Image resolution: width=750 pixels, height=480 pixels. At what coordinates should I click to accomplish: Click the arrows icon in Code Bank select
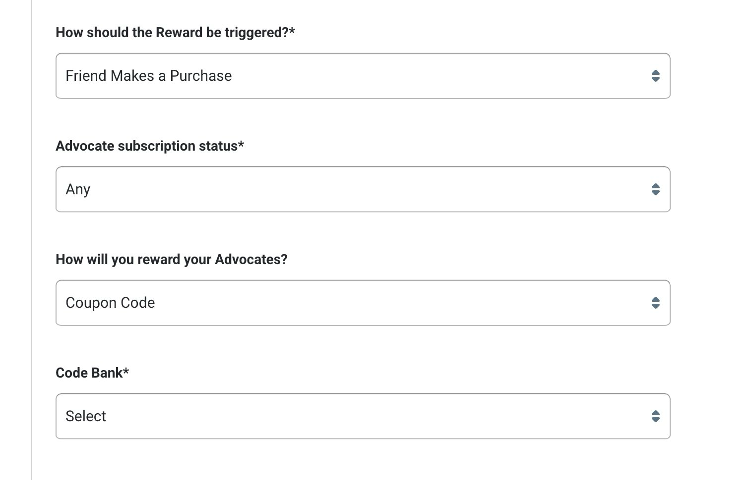[655, 416]
